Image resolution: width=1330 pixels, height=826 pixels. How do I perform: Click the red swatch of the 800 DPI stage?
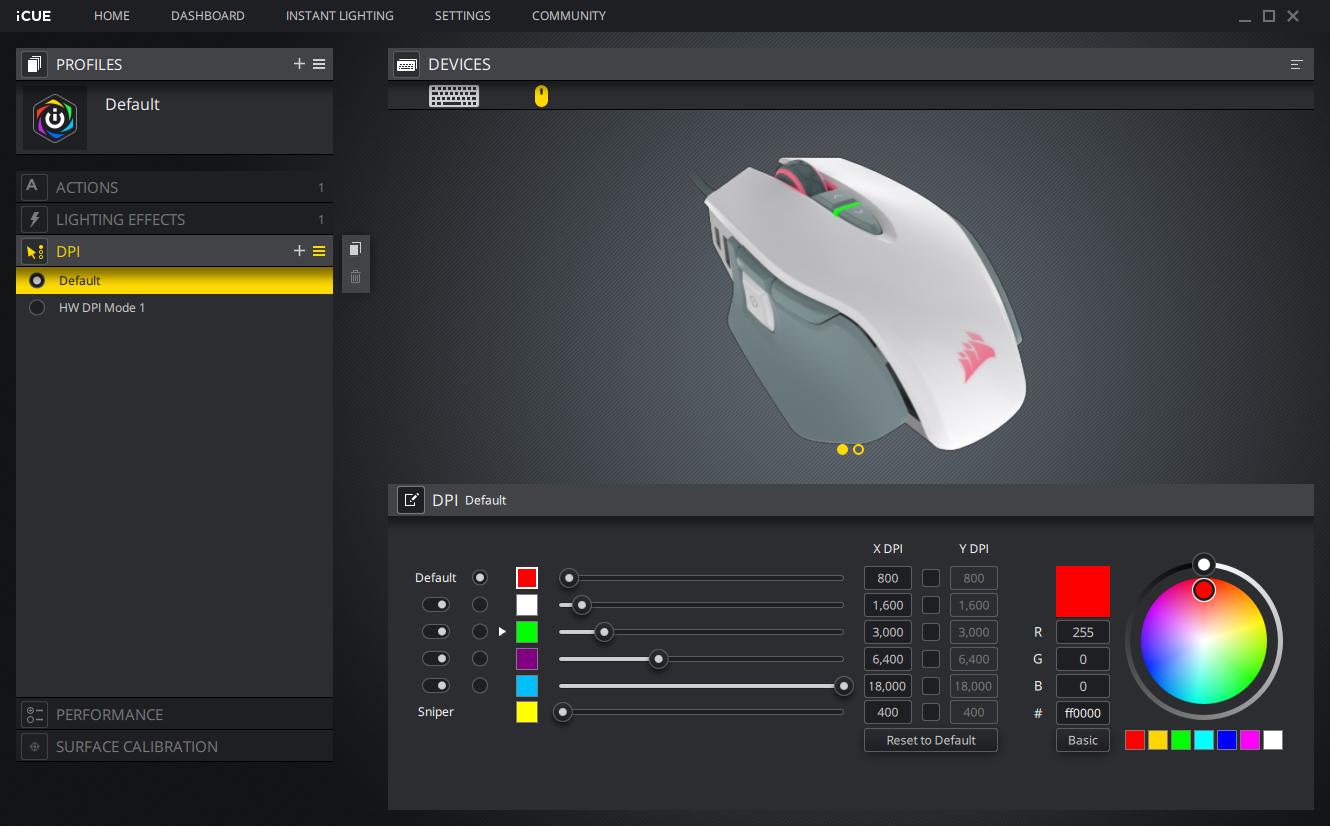click(527, 578)
